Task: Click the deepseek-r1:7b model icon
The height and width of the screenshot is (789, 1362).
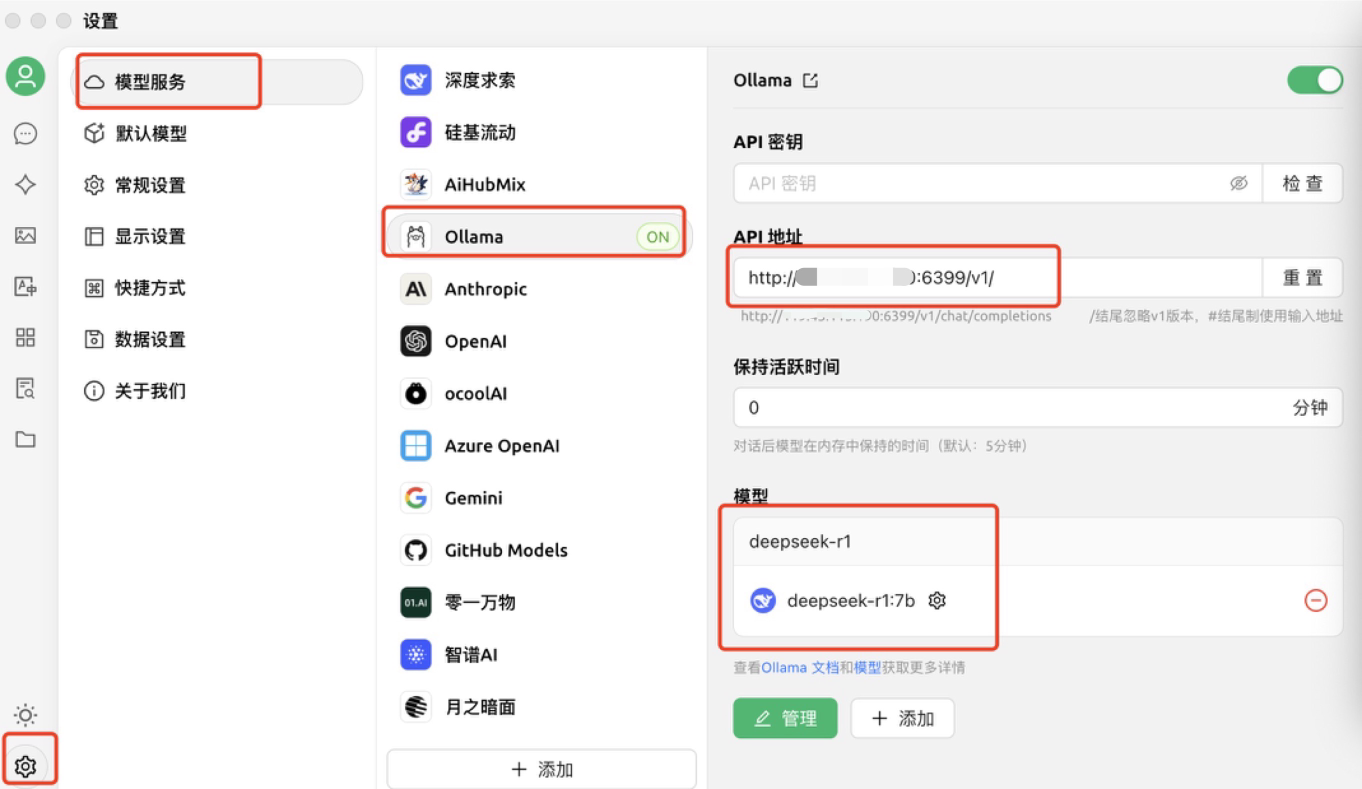Action: (x=763, y=601)
